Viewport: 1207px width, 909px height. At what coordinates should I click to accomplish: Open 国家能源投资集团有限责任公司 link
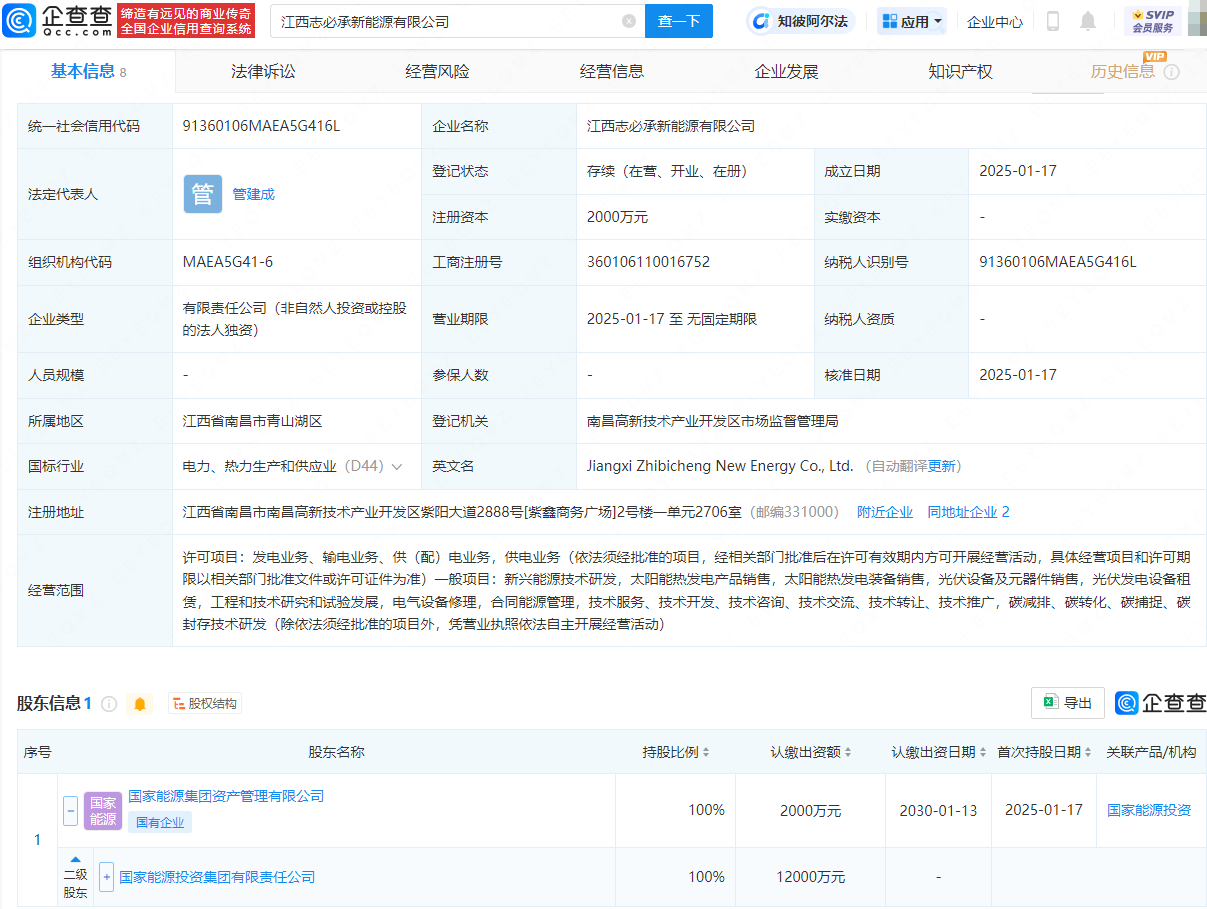217,877
